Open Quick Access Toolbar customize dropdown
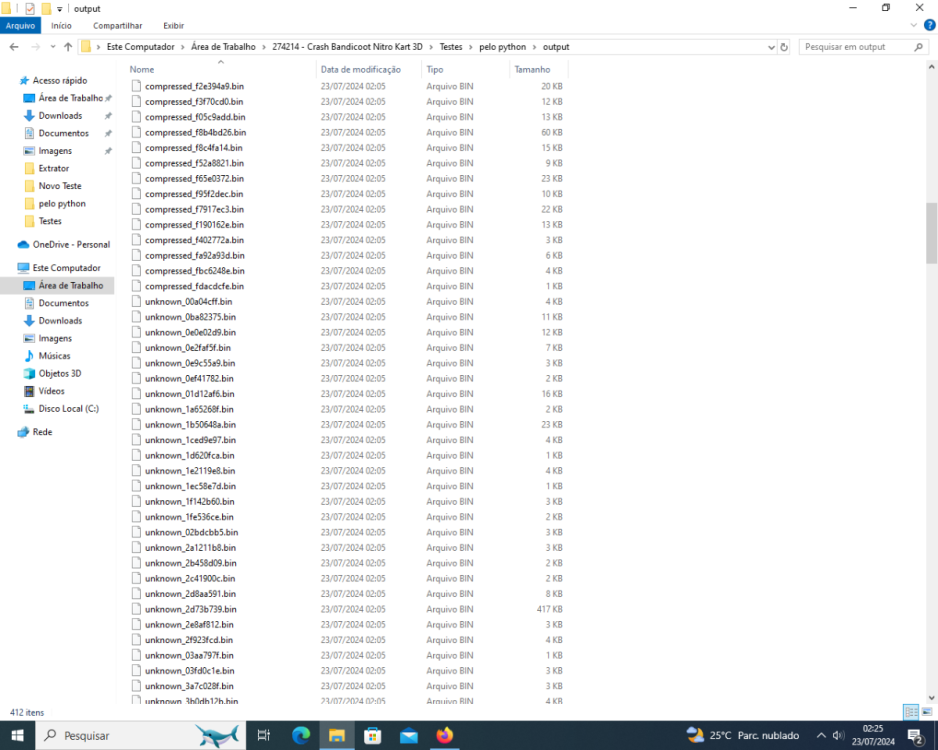 click(x=60, y=8)
